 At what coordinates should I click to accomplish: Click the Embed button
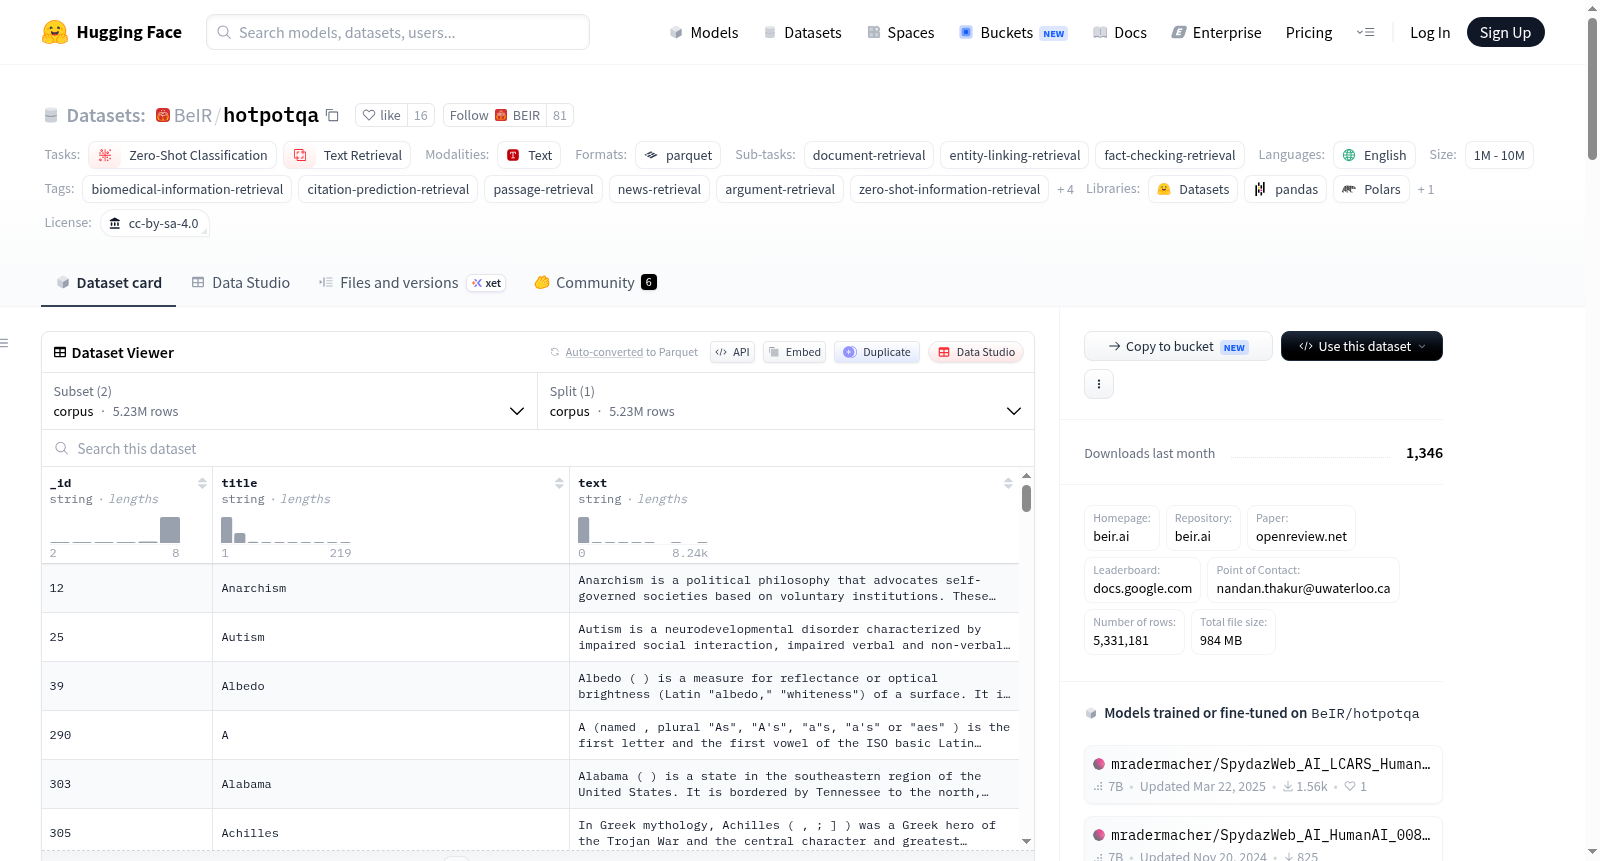pos(794,352)
